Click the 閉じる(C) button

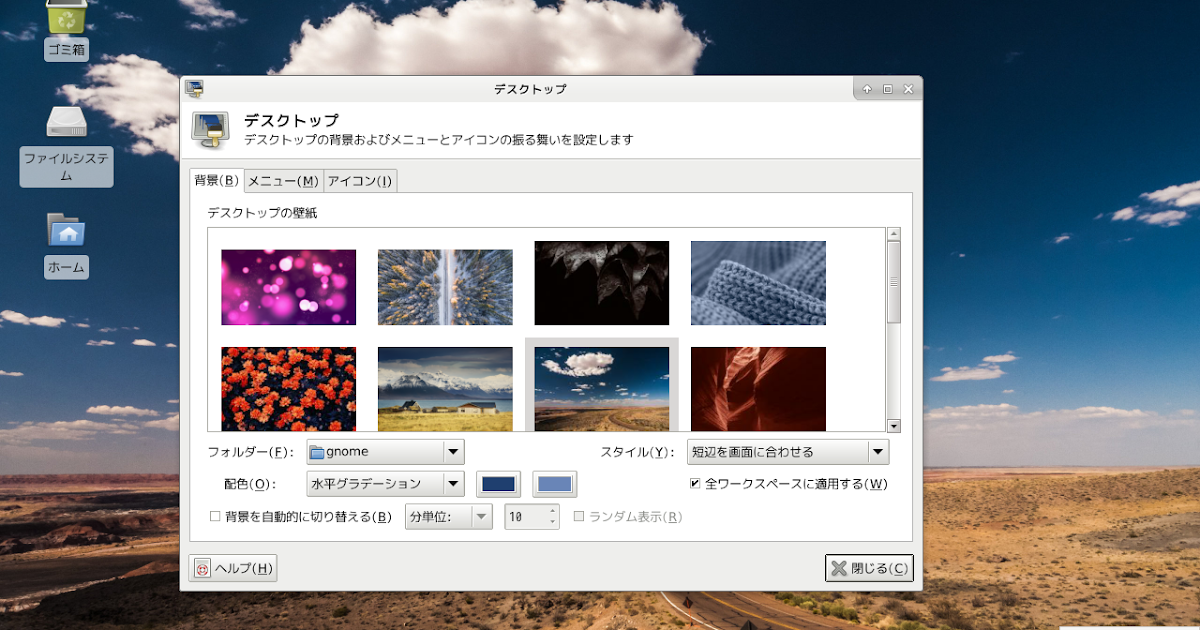(869, 568)
